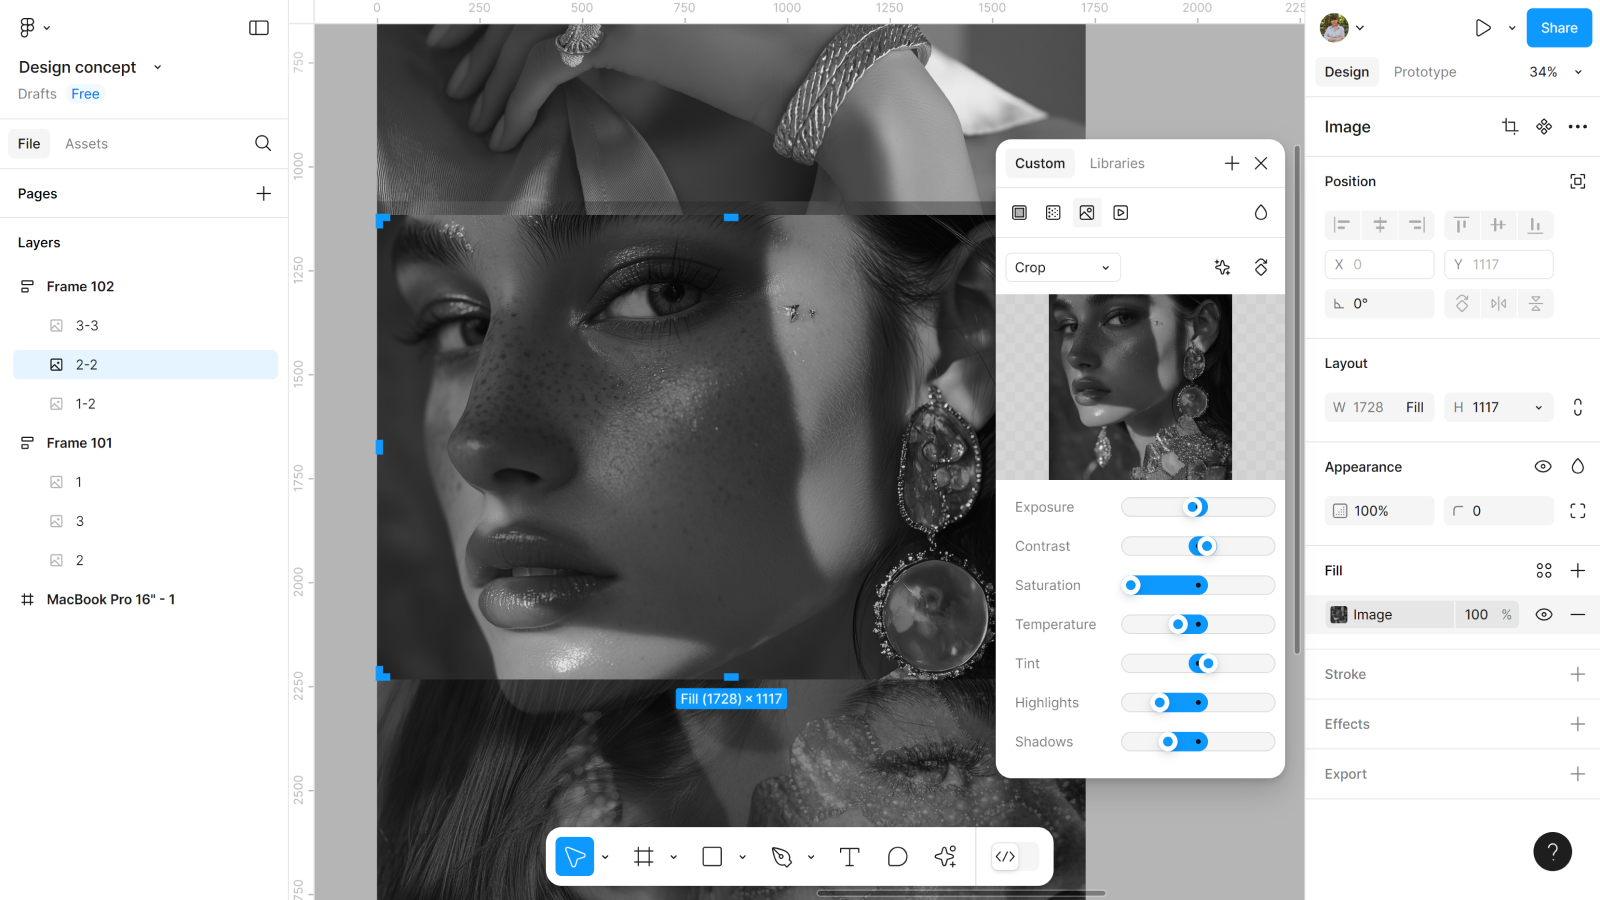This screenshot has height=900, width=1600.
Task: Click the Share button
Action: coord(1558,28)
